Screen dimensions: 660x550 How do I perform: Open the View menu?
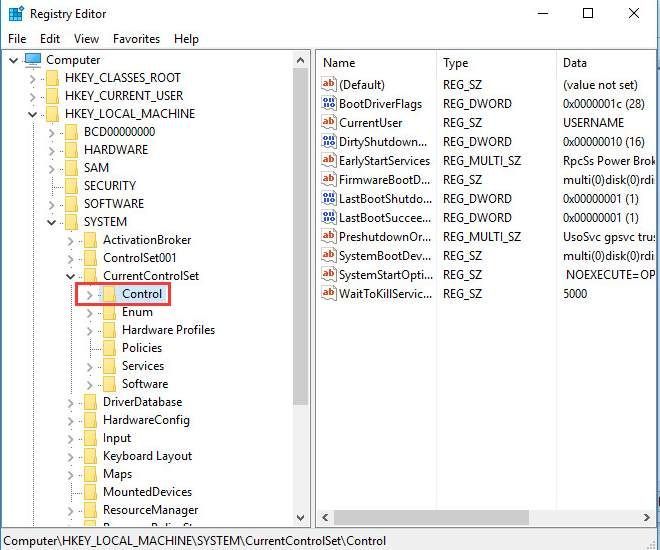coord(86,39)
